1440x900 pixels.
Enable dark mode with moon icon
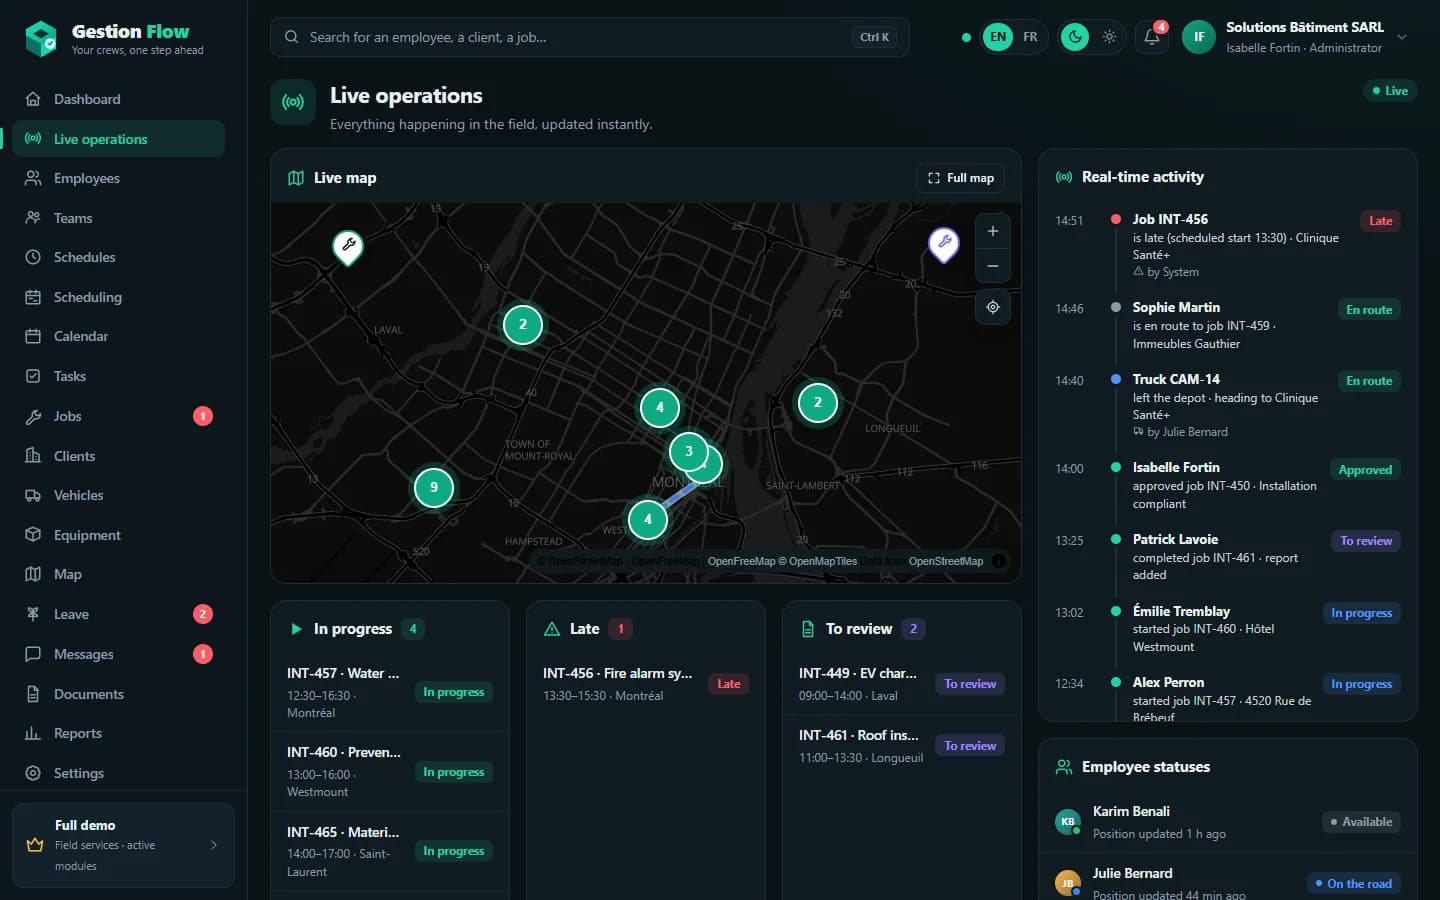click(1075, 37)
